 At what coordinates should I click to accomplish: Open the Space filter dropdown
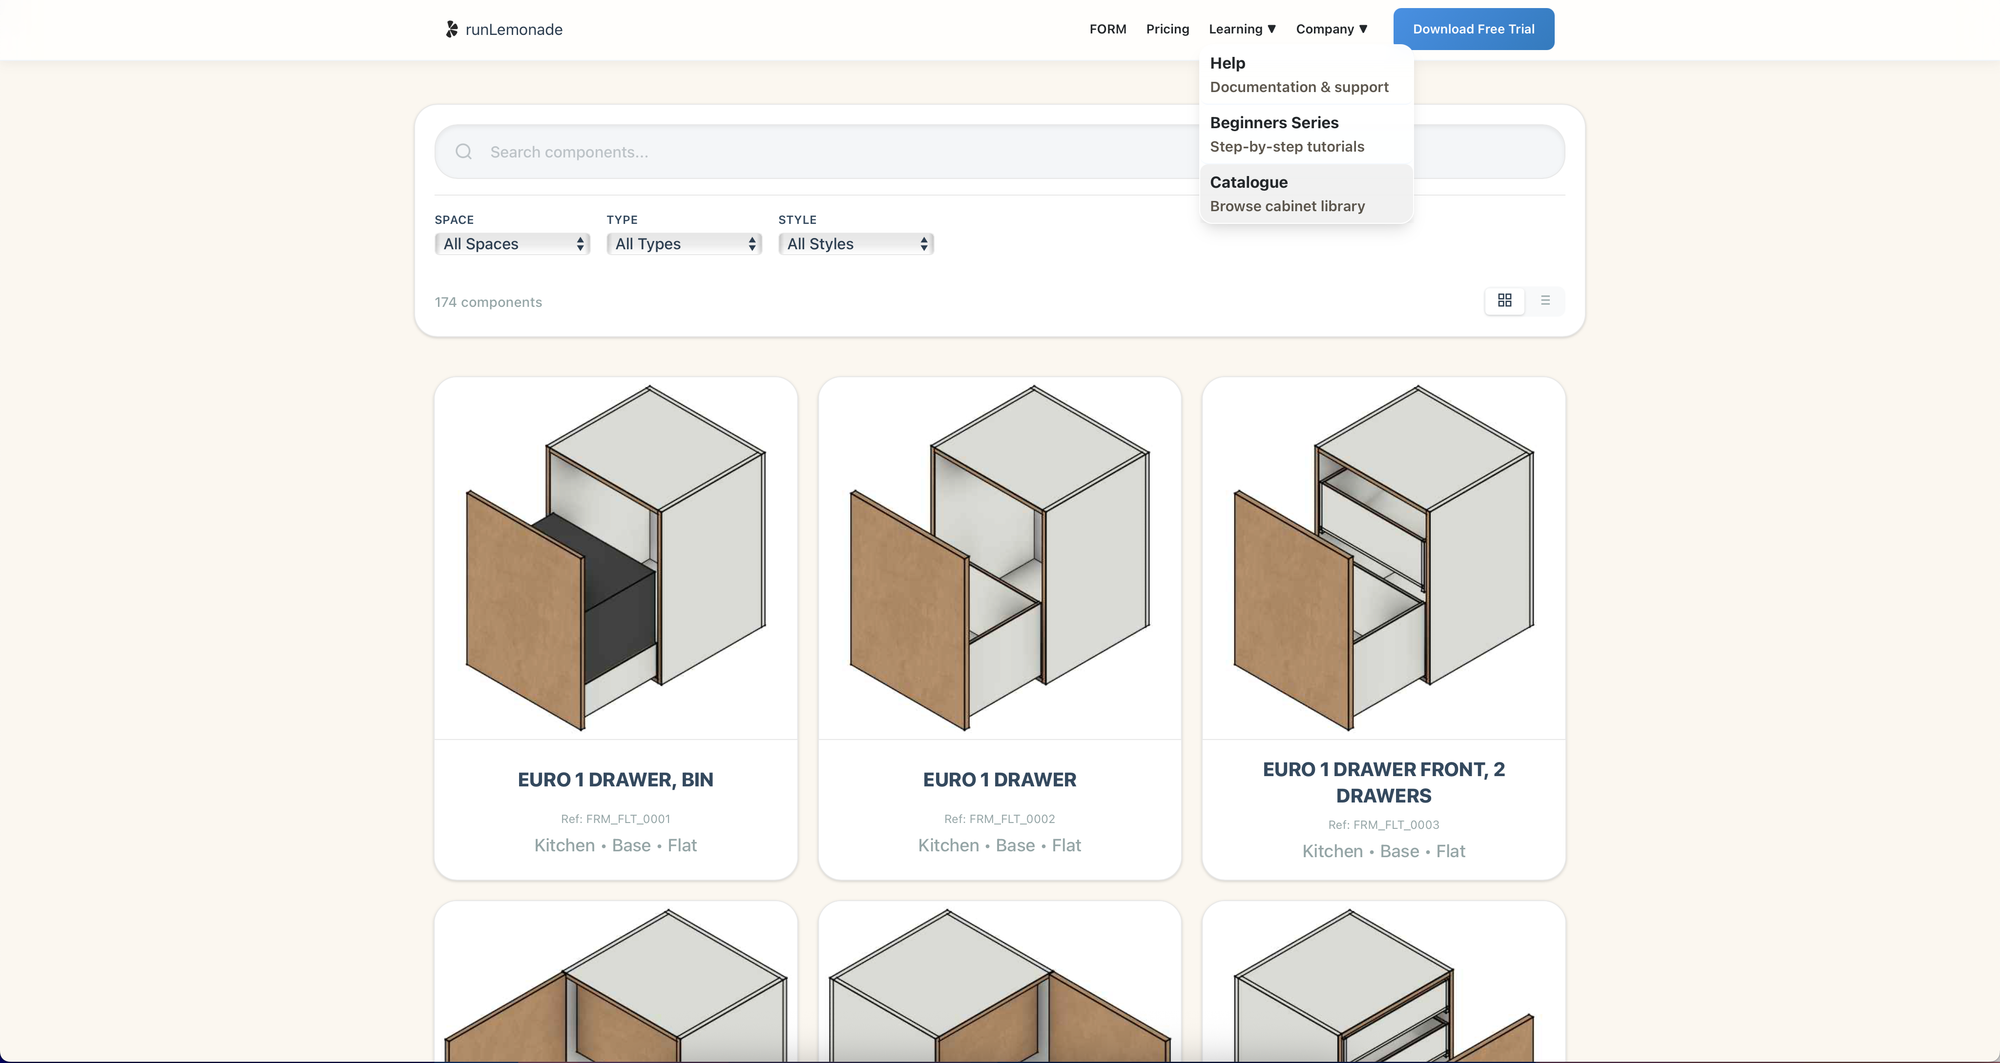pyautogui.click(x=512, y=244)
